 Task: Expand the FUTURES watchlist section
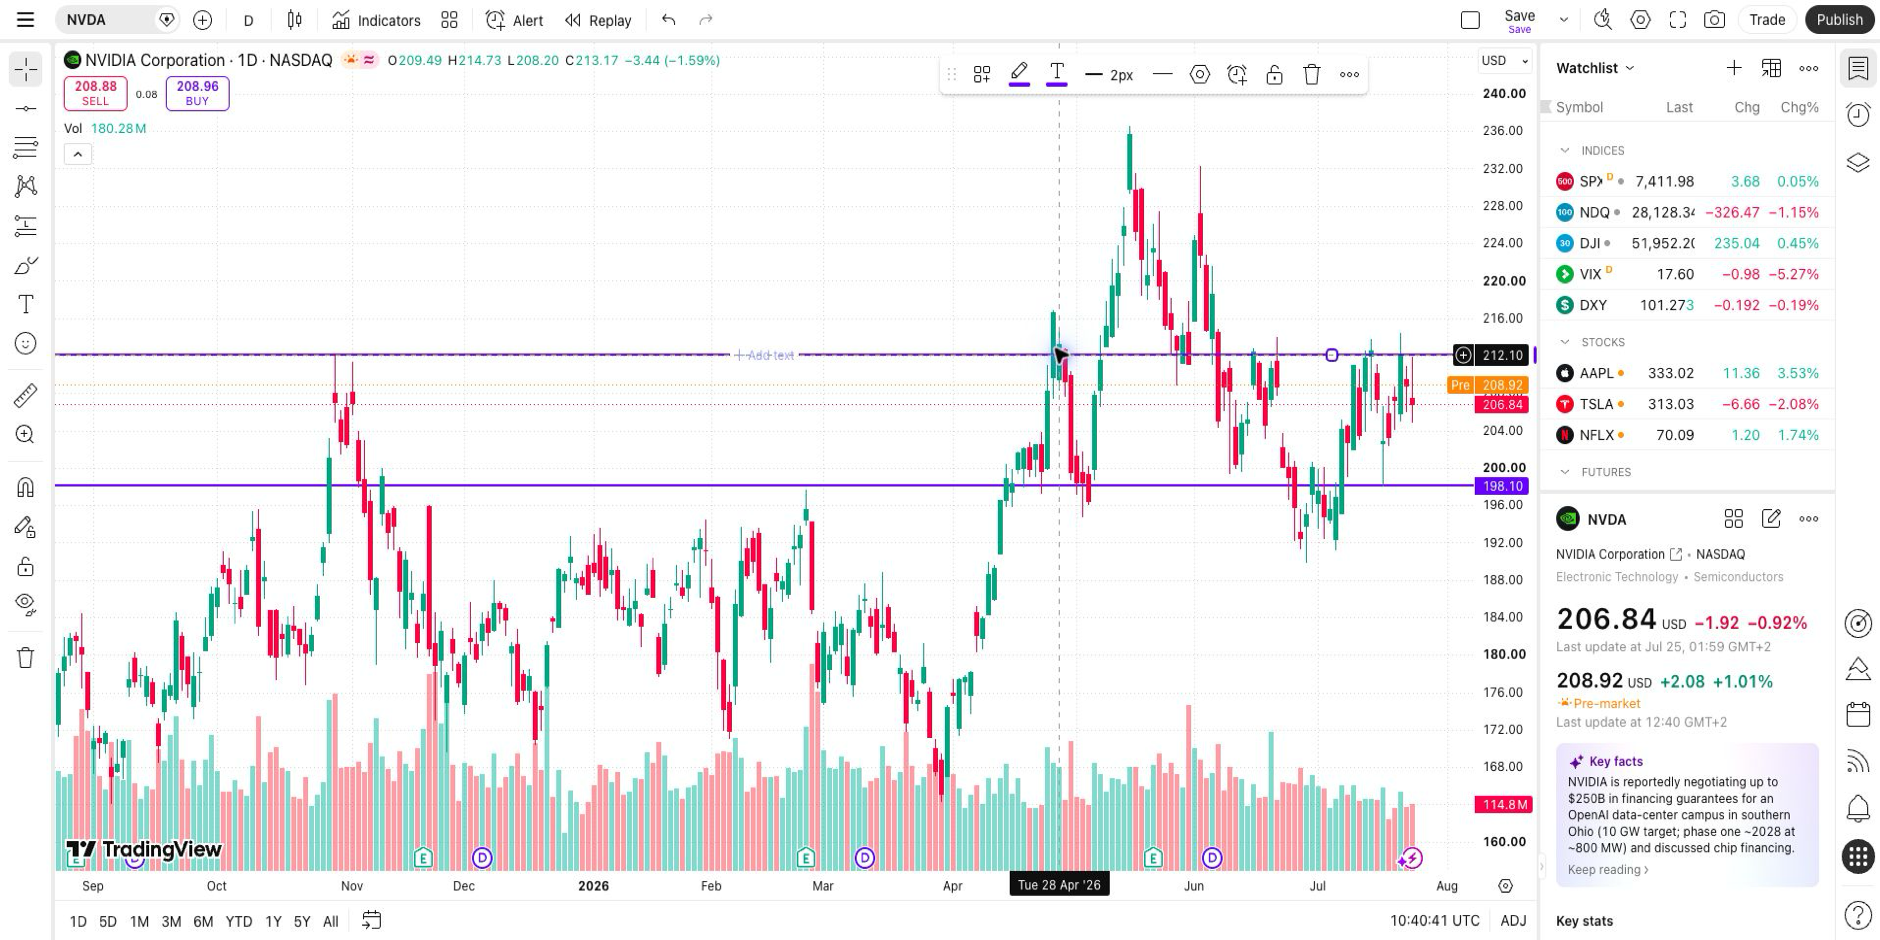pos(1565,472)
